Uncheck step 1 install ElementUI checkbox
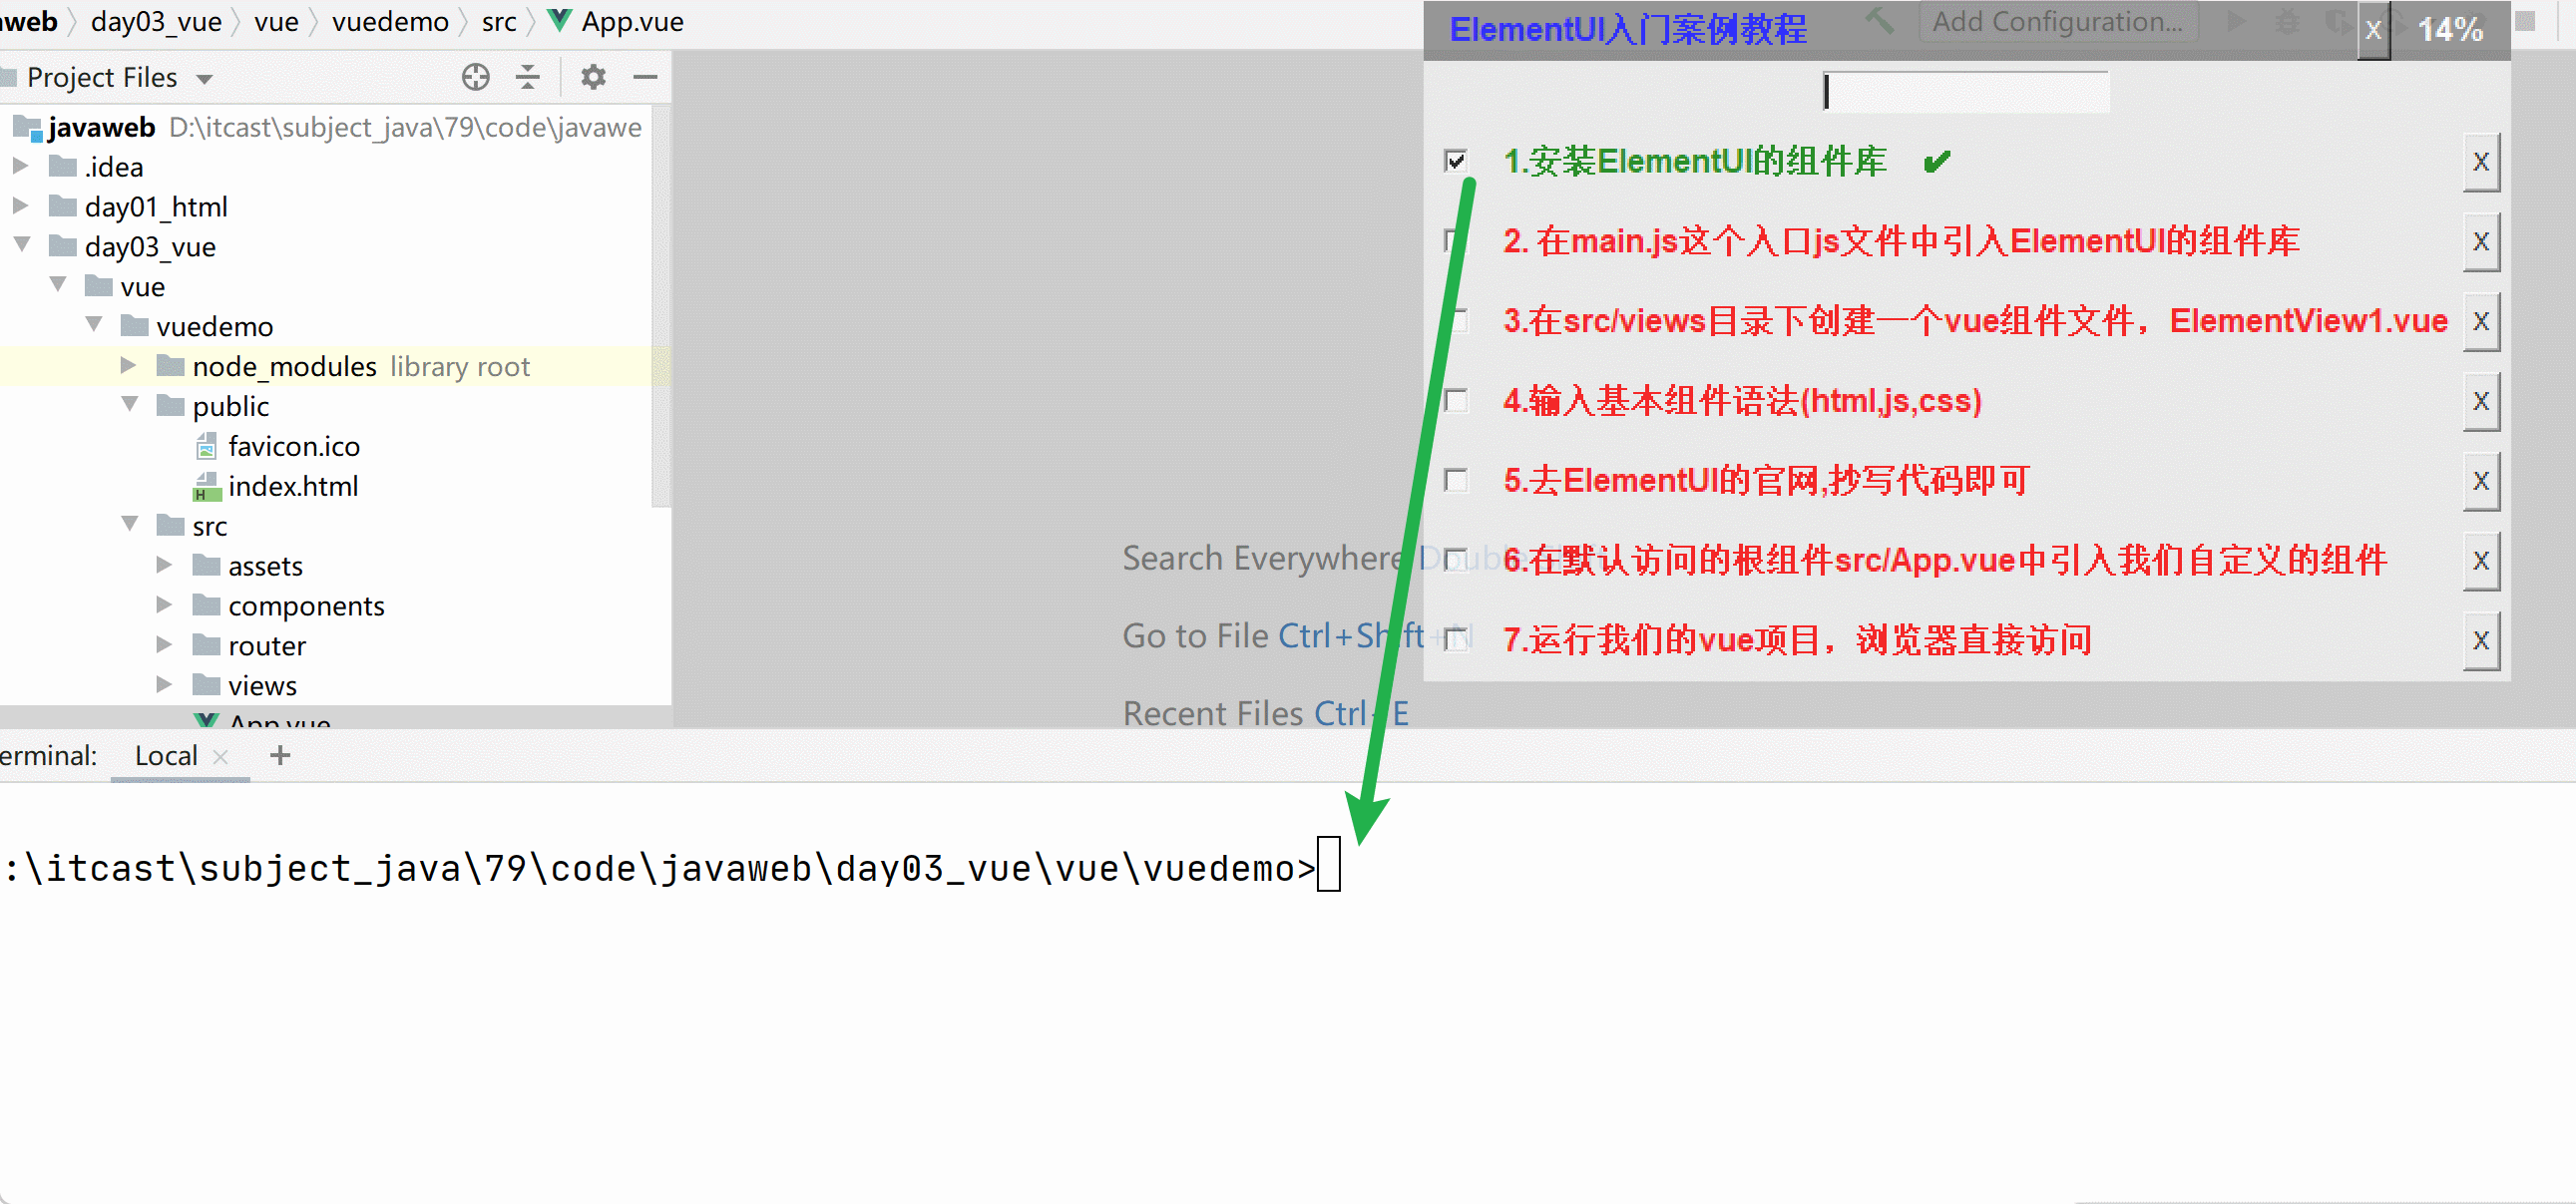 pos(1456,160)
